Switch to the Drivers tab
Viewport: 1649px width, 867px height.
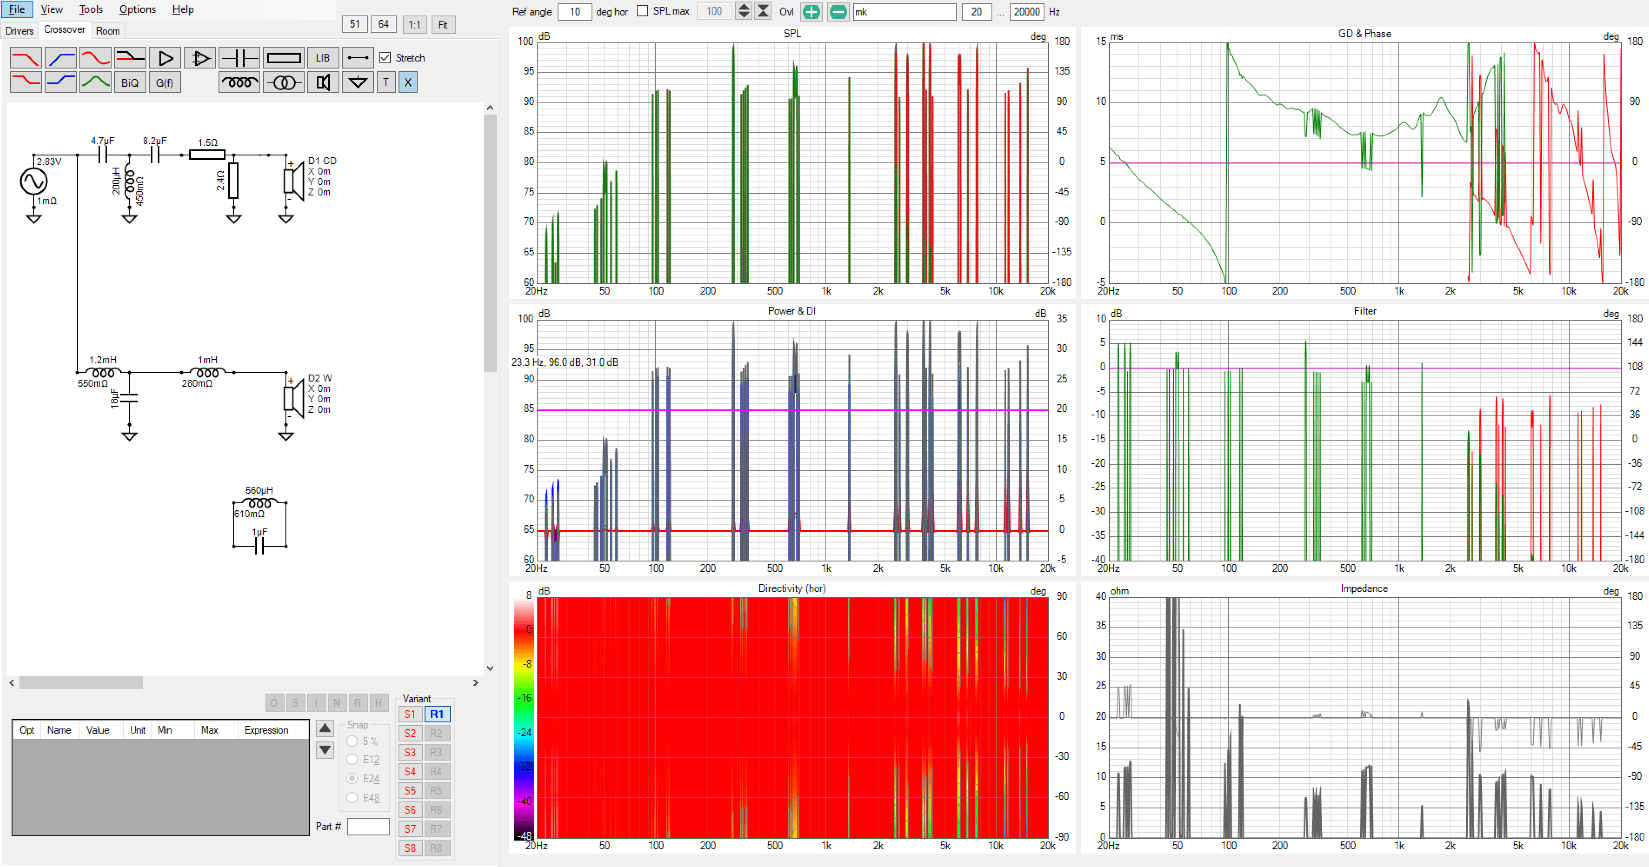point(20,31)
